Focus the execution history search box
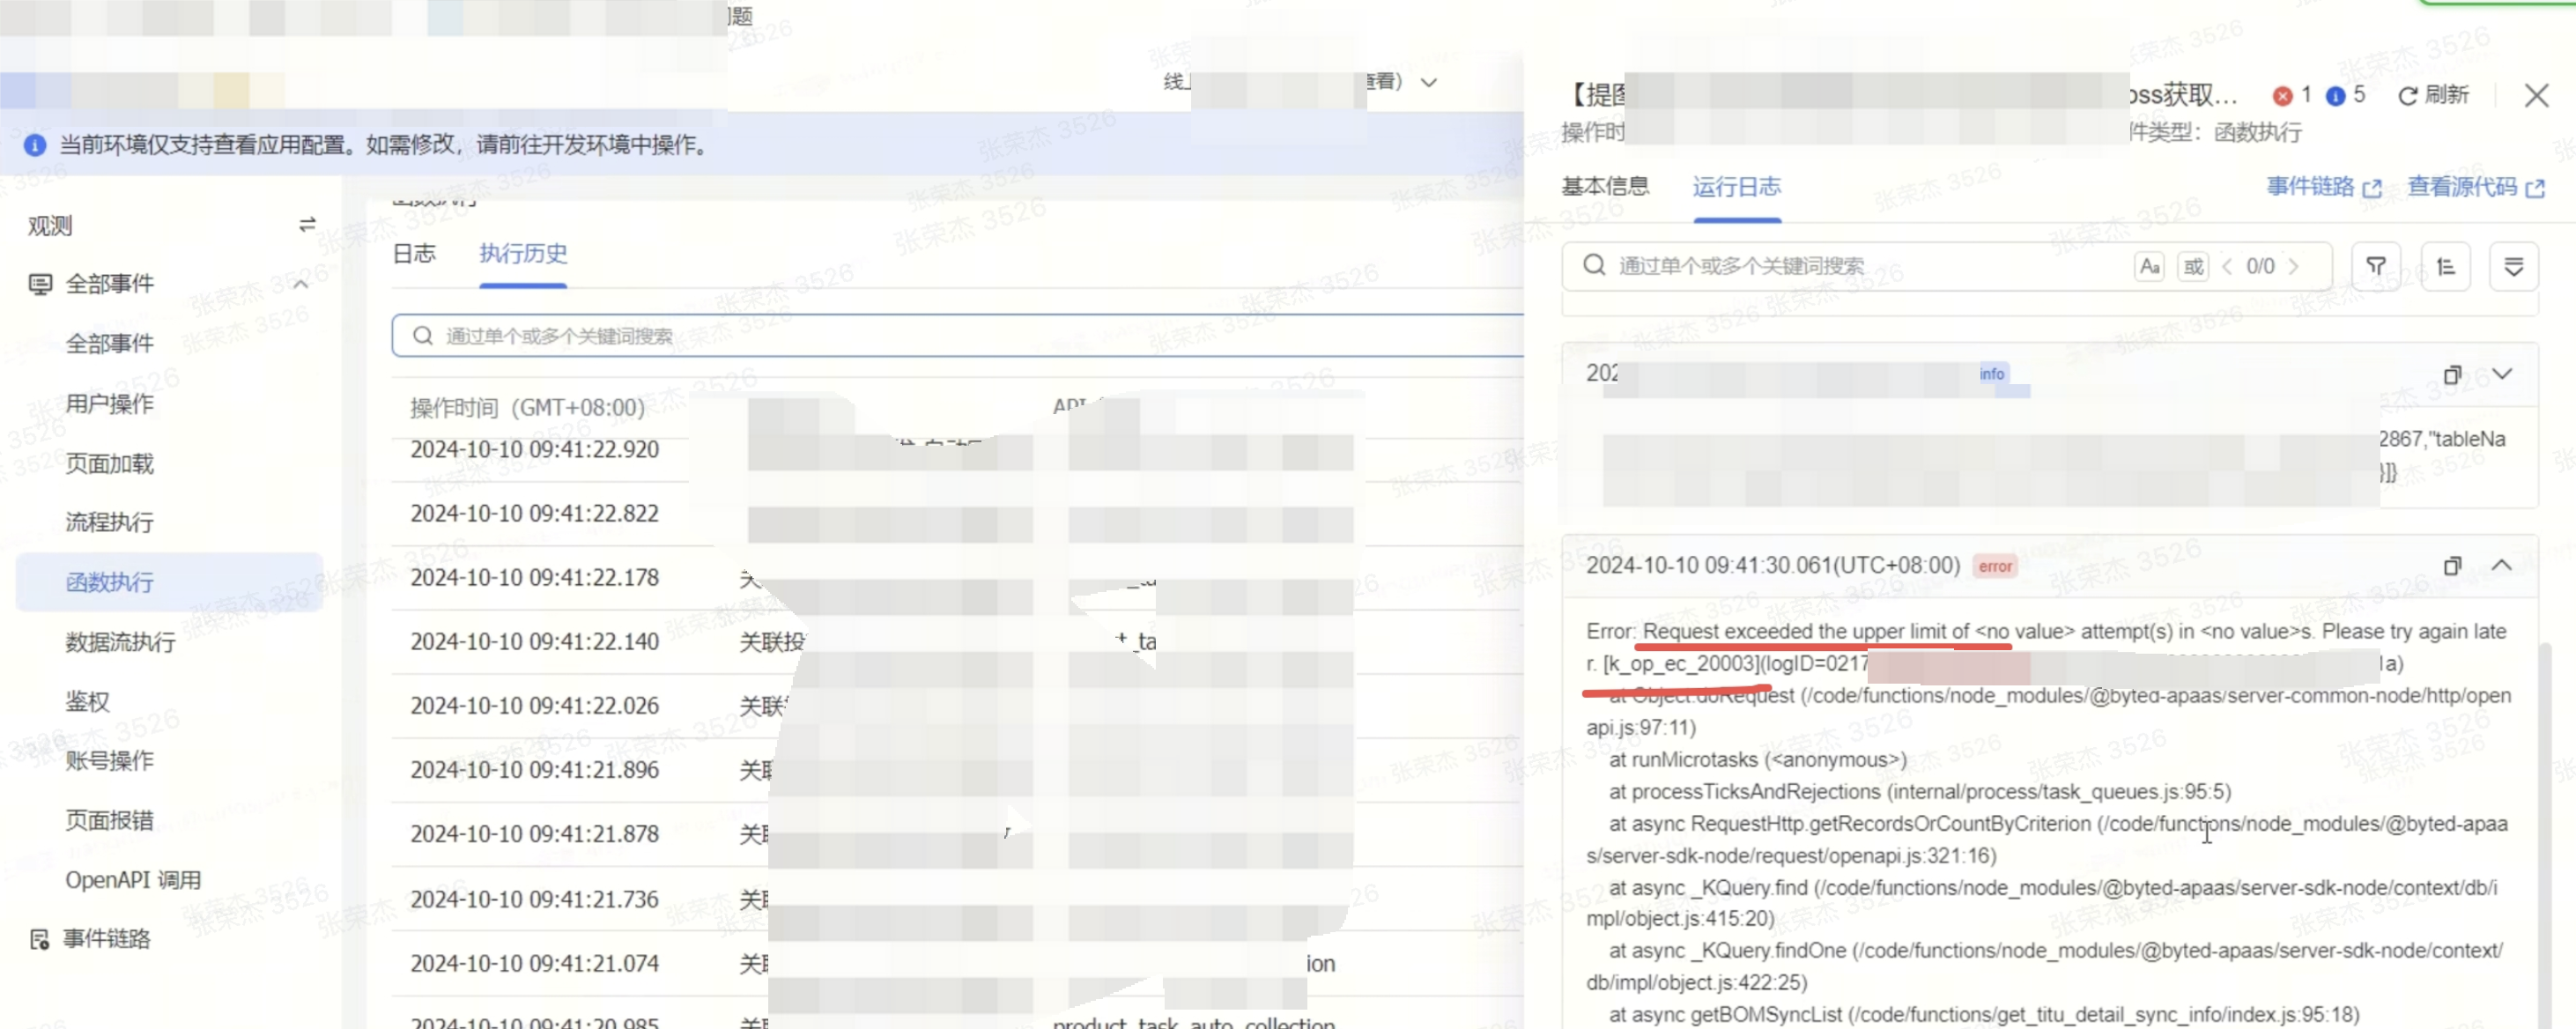This screenshot has width=2576, height=1029. pos(958,336)
